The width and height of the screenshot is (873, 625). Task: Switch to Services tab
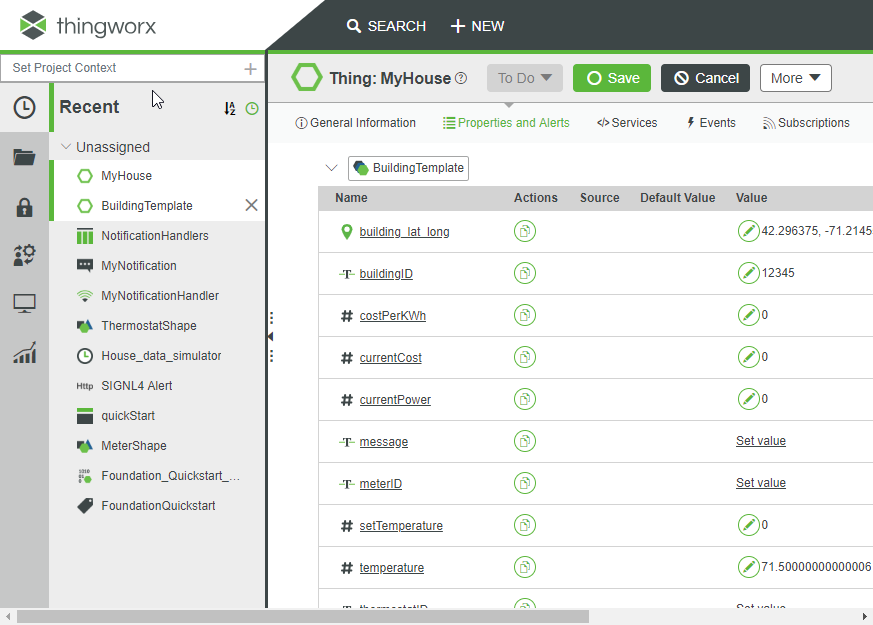(627, 123)
